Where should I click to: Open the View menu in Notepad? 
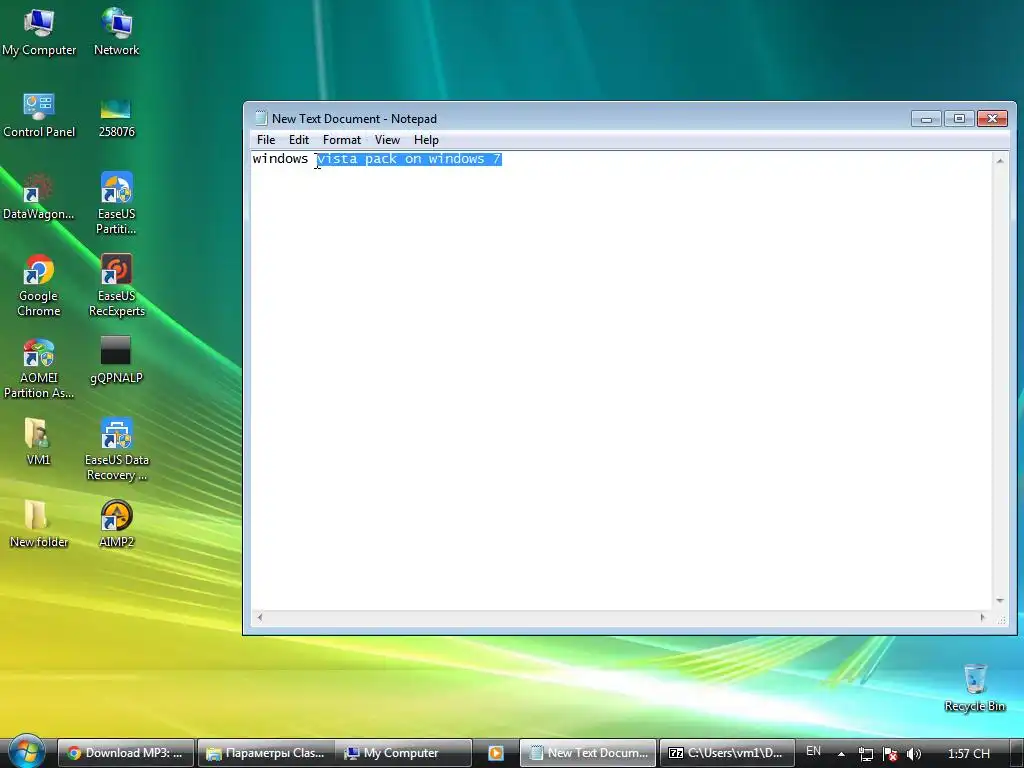[x=387, y=140]
